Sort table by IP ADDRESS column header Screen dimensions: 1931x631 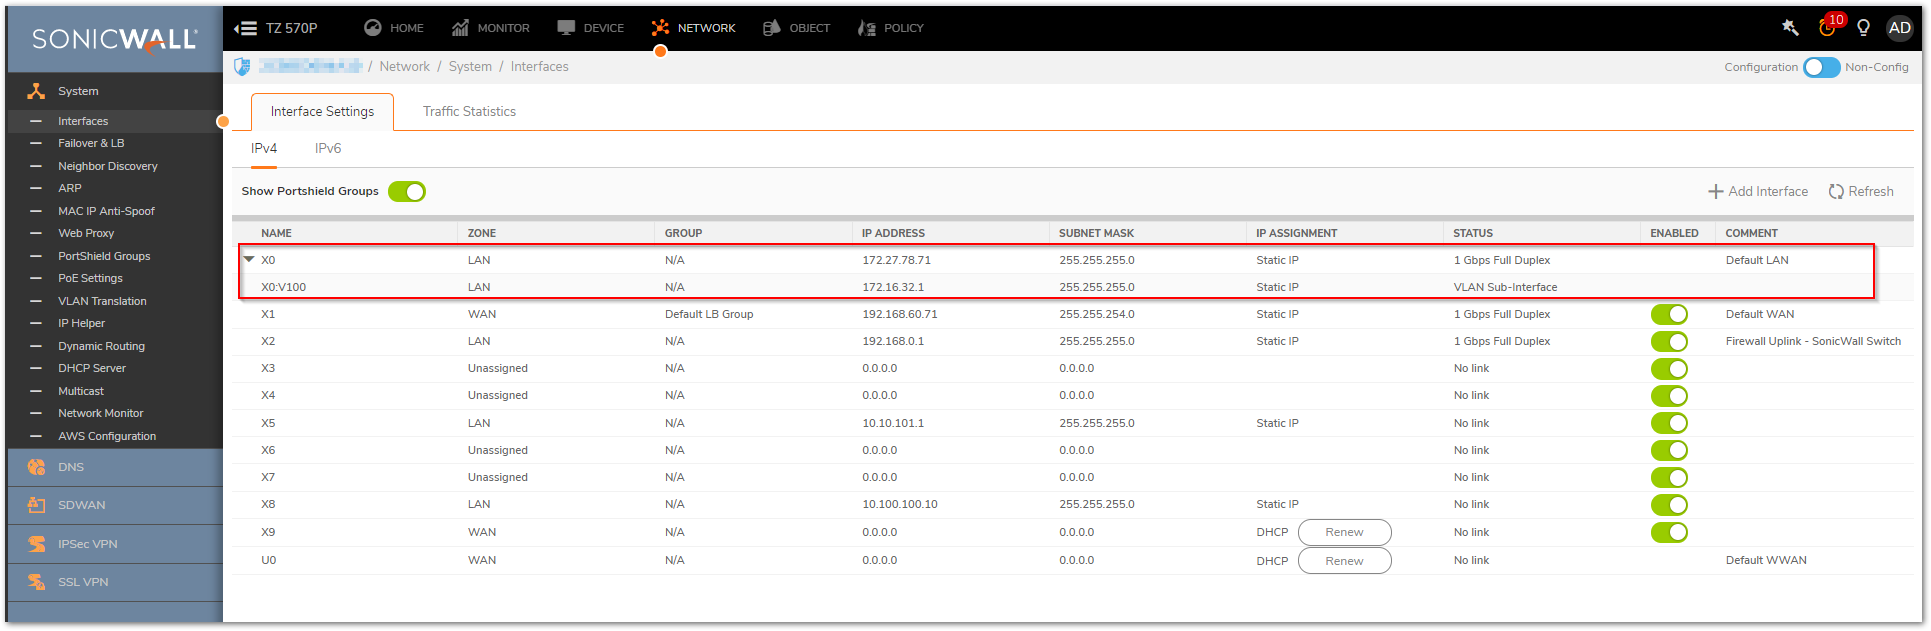[893, 233]
